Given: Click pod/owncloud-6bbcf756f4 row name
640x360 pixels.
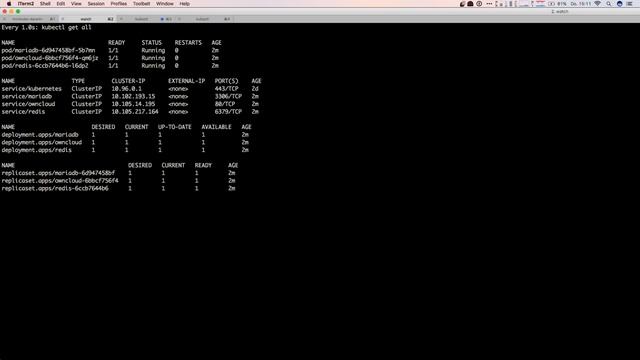Looking at the screenshot, I should pos(50,58).
